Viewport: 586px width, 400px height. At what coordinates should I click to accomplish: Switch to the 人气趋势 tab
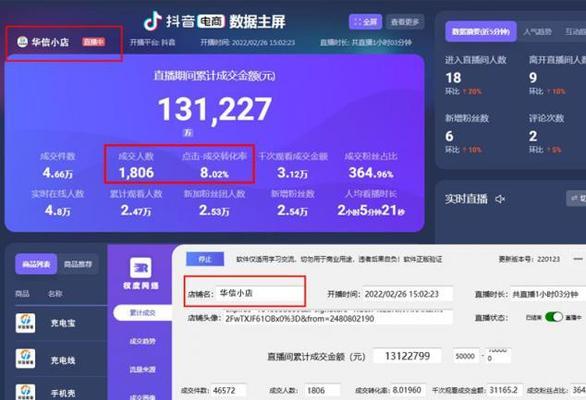pyautogui.click(x=537, y=32)
